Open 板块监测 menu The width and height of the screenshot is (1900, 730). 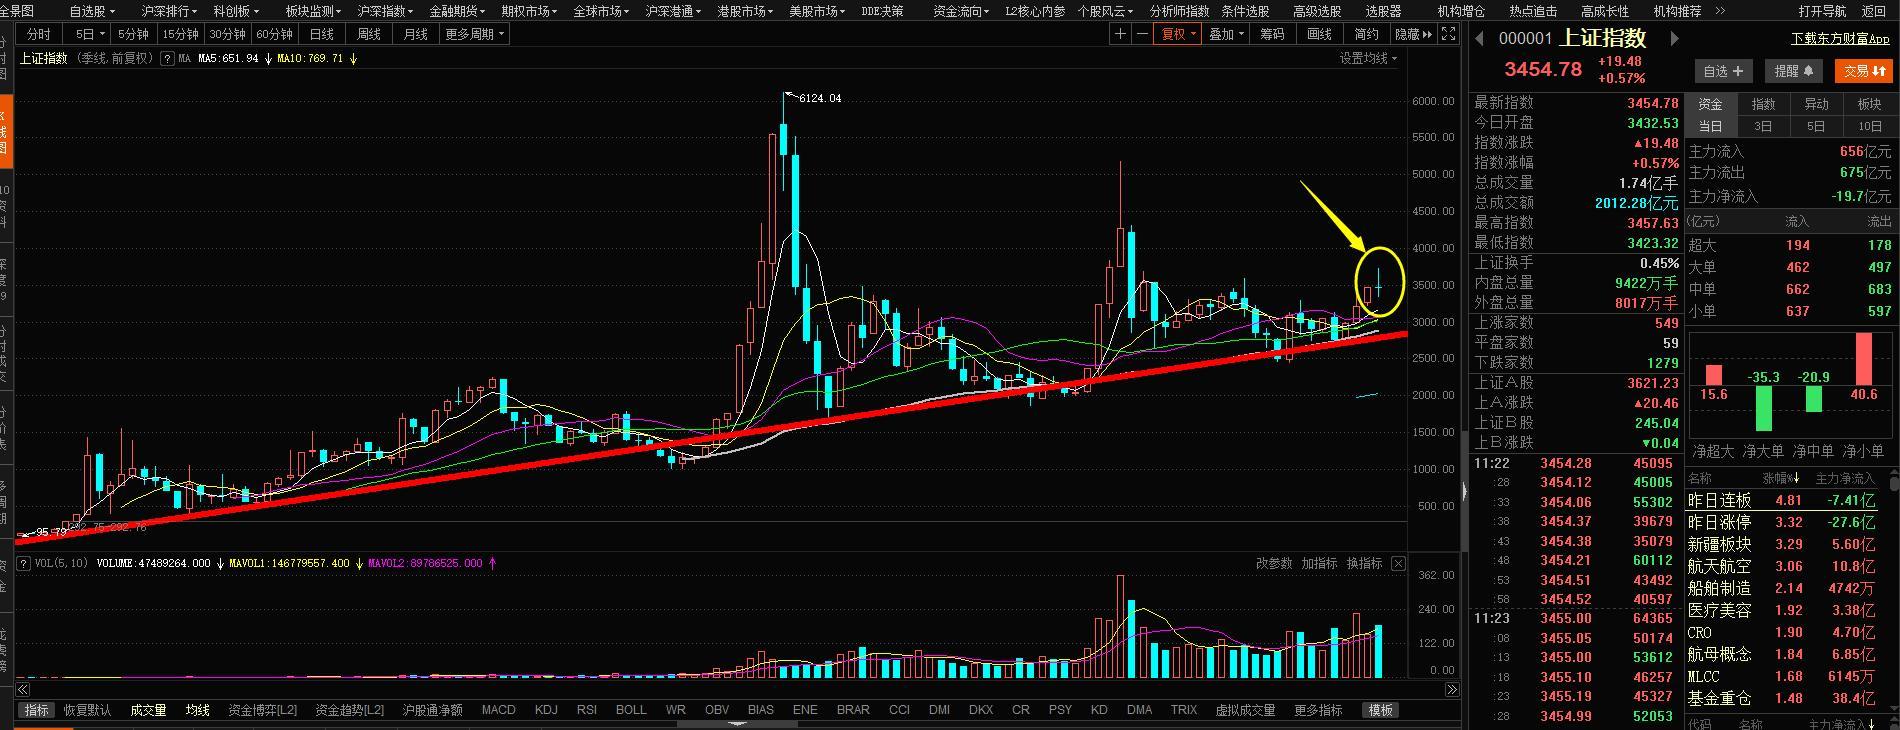313,11
